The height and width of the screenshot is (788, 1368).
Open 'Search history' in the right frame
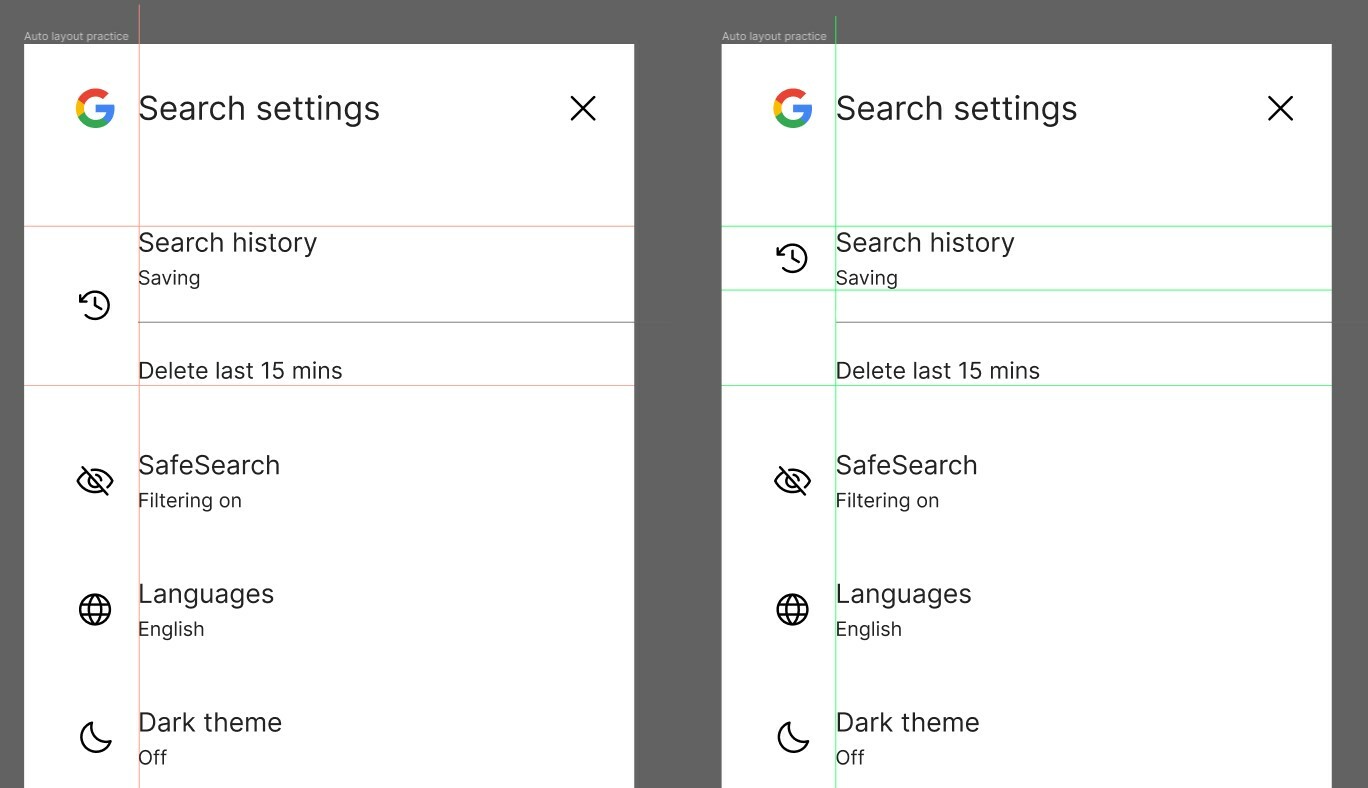pos(926,243)
